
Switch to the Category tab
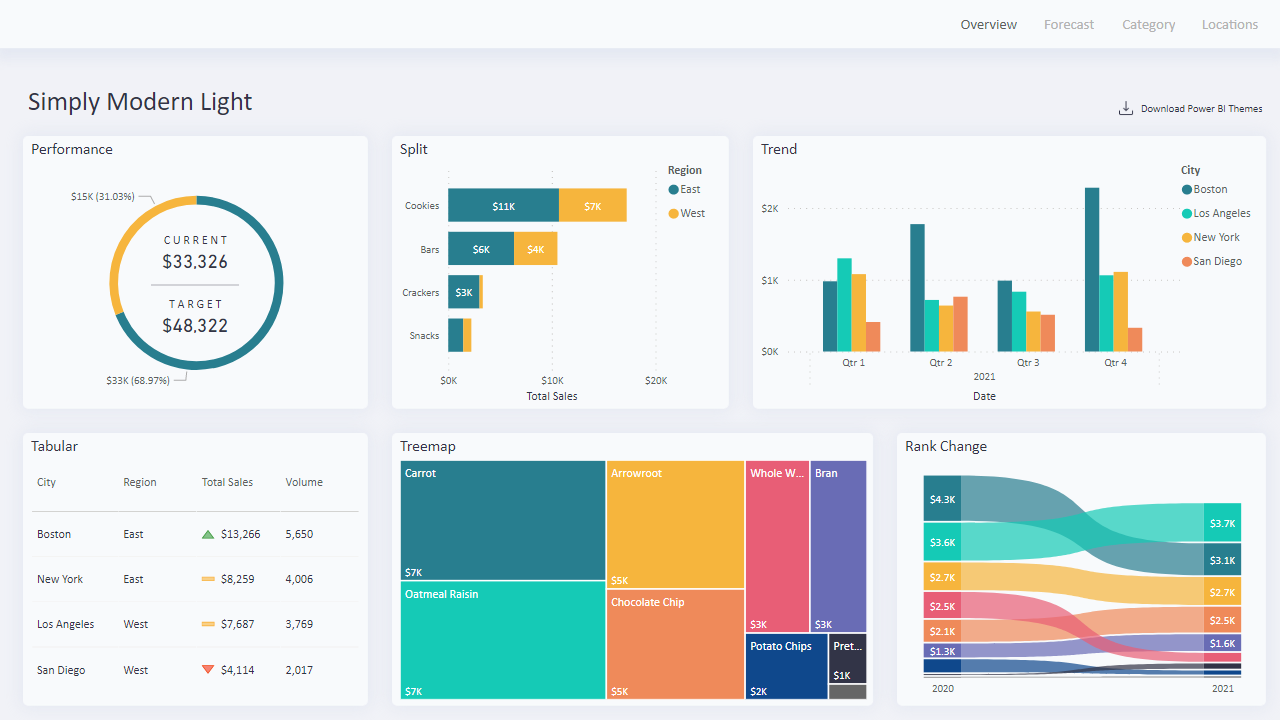coord(1148,24)
